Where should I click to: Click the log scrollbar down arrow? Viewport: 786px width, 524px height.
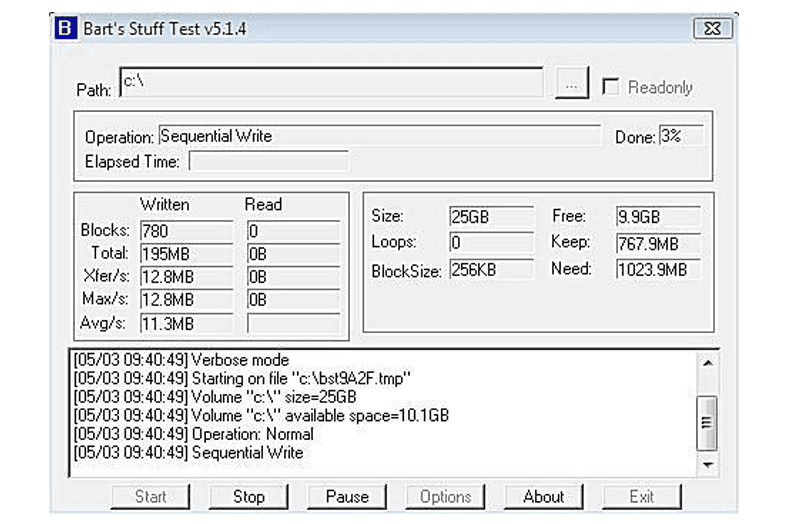pos(707,465)
